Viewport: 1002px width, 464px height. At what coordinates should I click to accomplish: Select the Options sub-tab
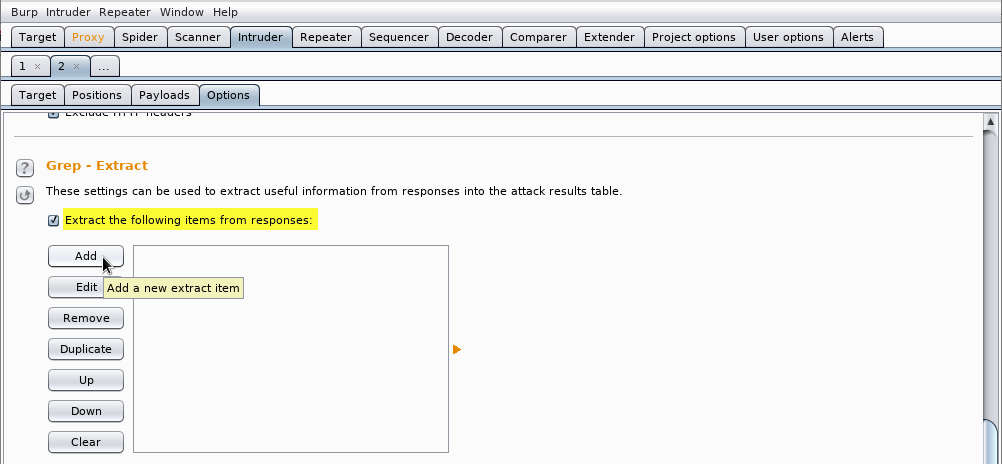(229, 95)
